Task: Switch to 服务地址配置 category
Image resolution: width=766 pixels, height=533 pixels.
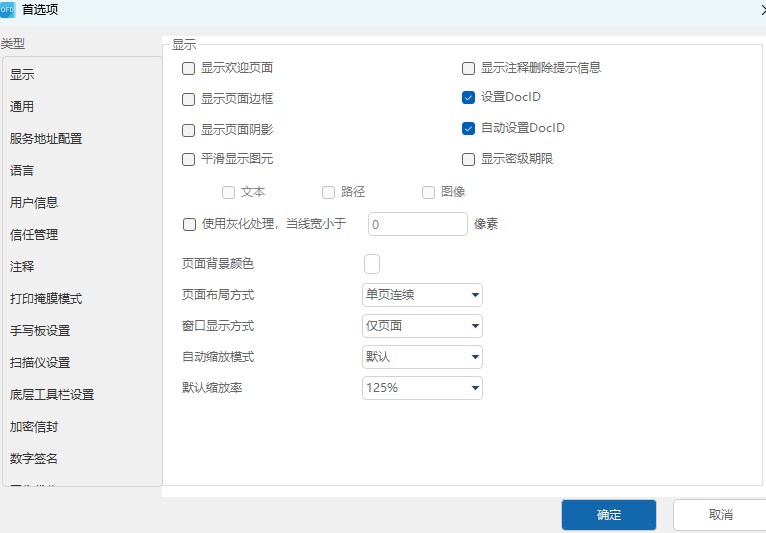Action: [x=46, y=139]
